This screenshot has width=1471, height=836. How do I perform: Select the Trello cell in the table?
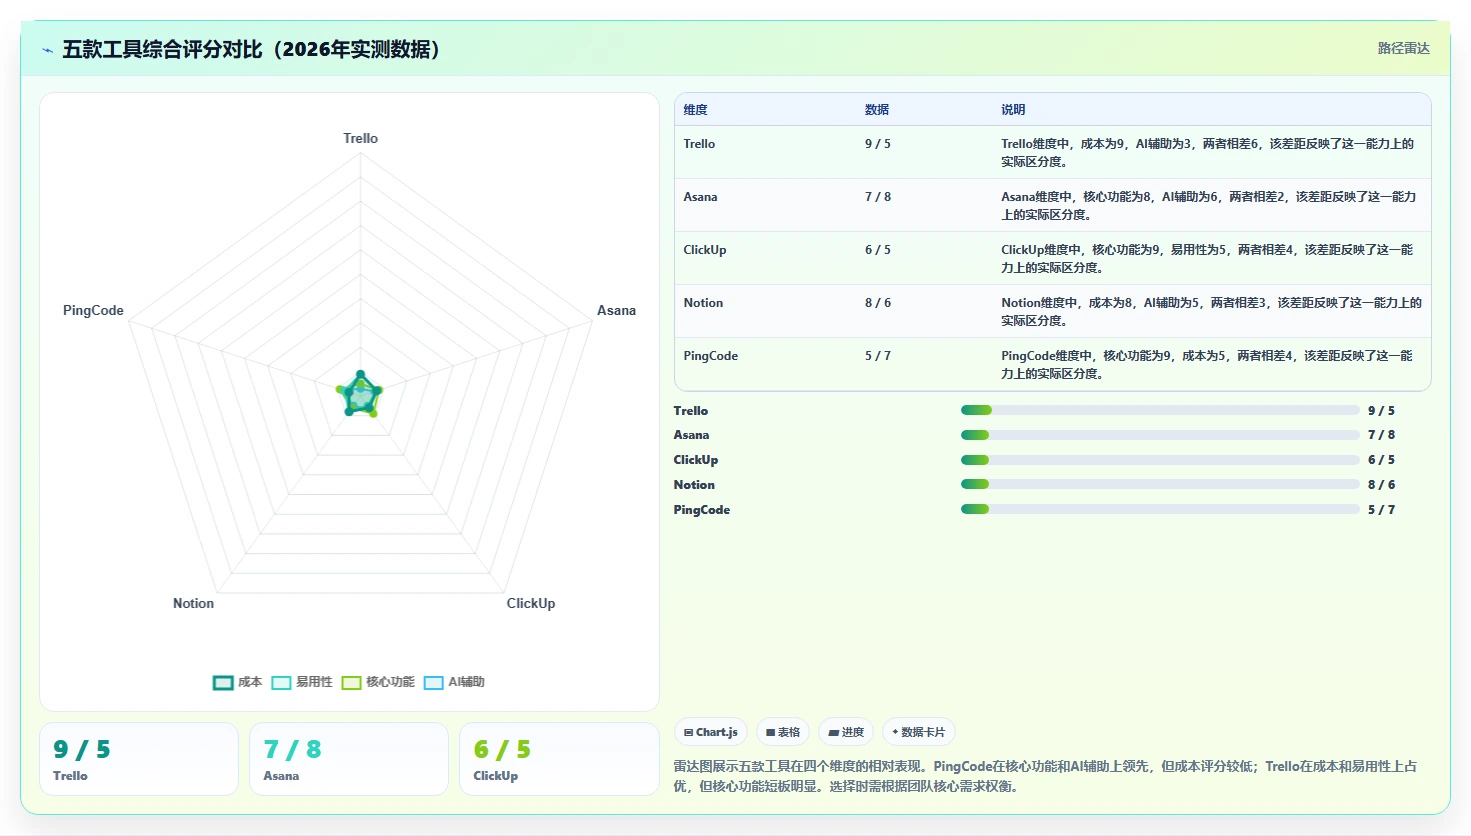[699, 144]
